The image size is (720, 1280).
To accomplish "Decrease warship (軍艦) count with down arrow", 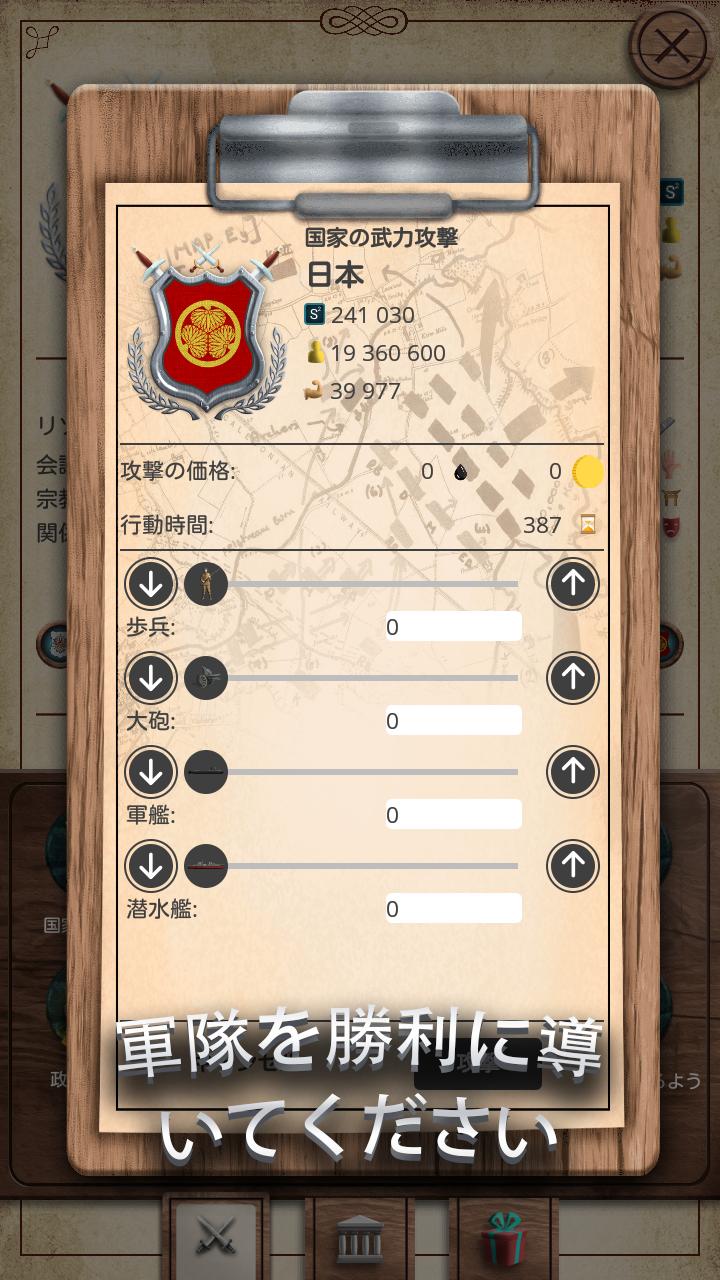I will (x=151, y=772).
